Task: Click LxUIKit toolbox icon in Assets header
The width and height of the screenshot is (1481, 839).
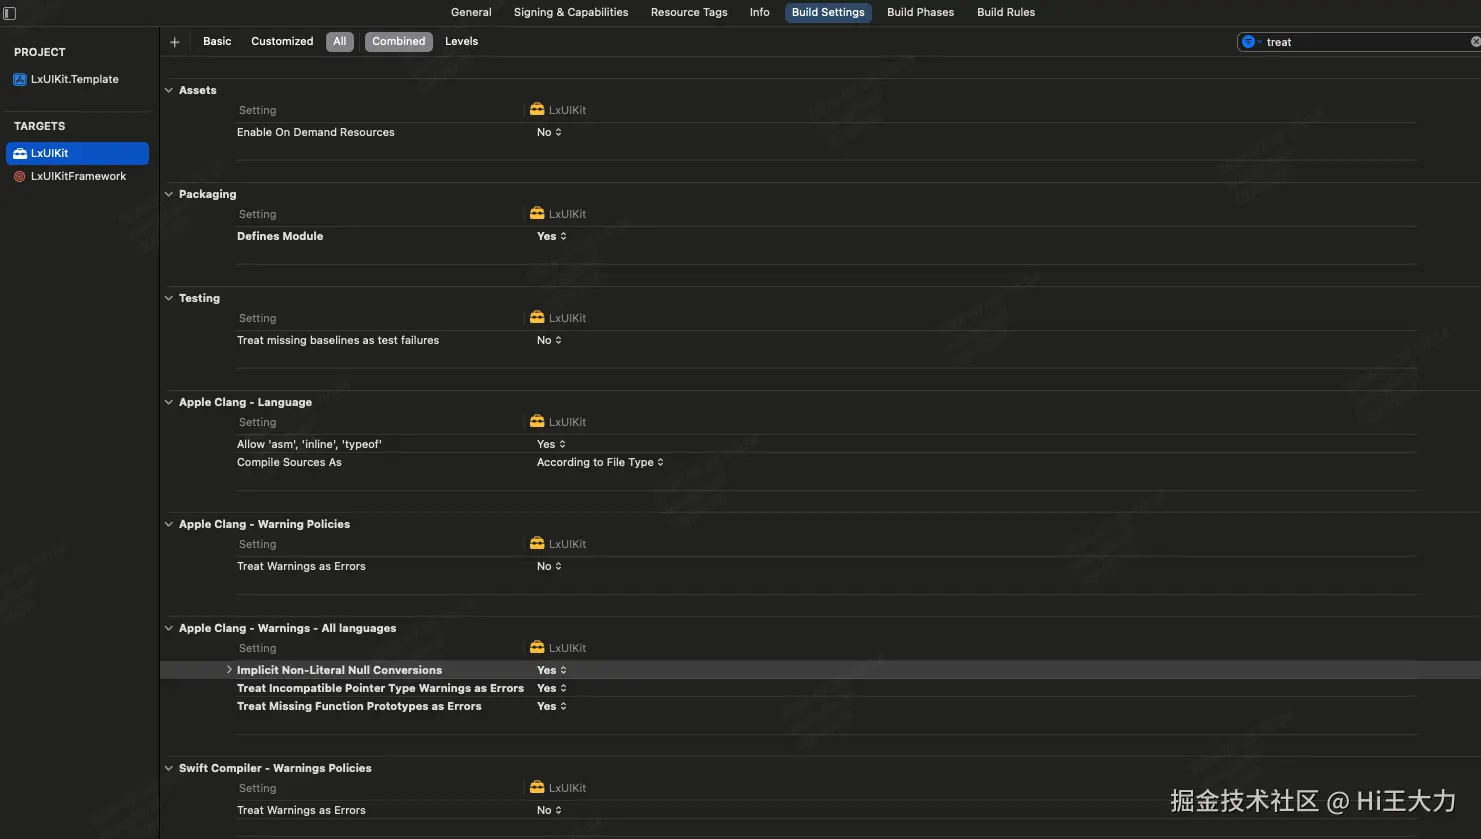Action: tap(537, 110)
